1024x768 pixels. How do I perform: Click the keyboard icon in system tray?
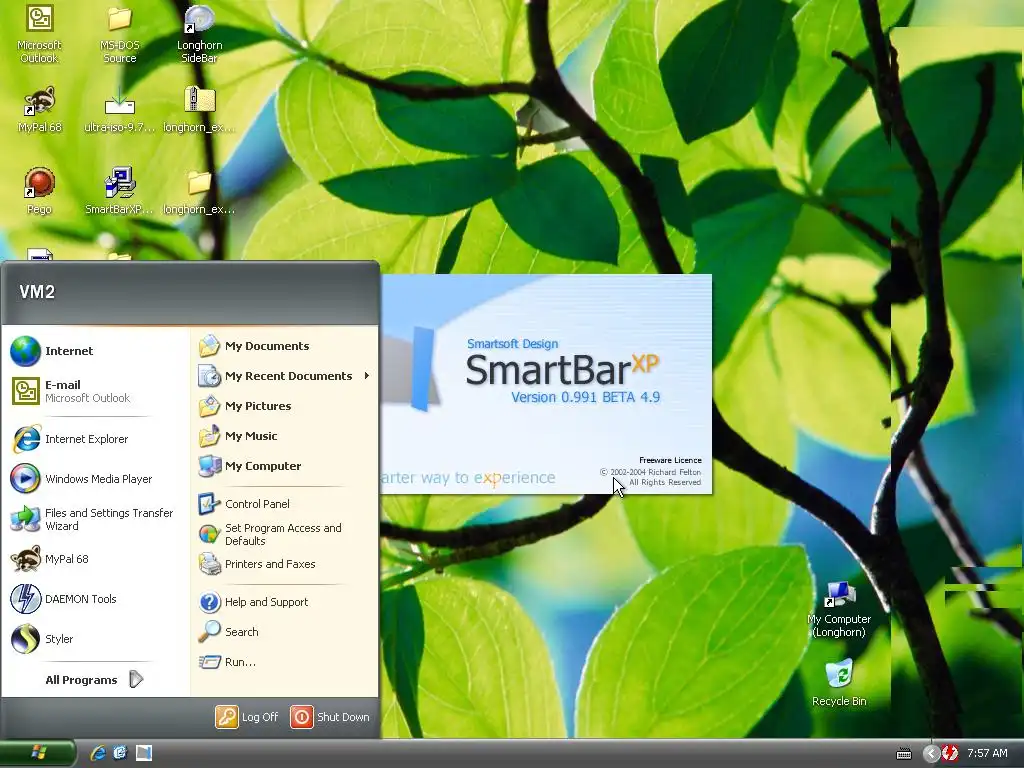click(x=904, y=754)
